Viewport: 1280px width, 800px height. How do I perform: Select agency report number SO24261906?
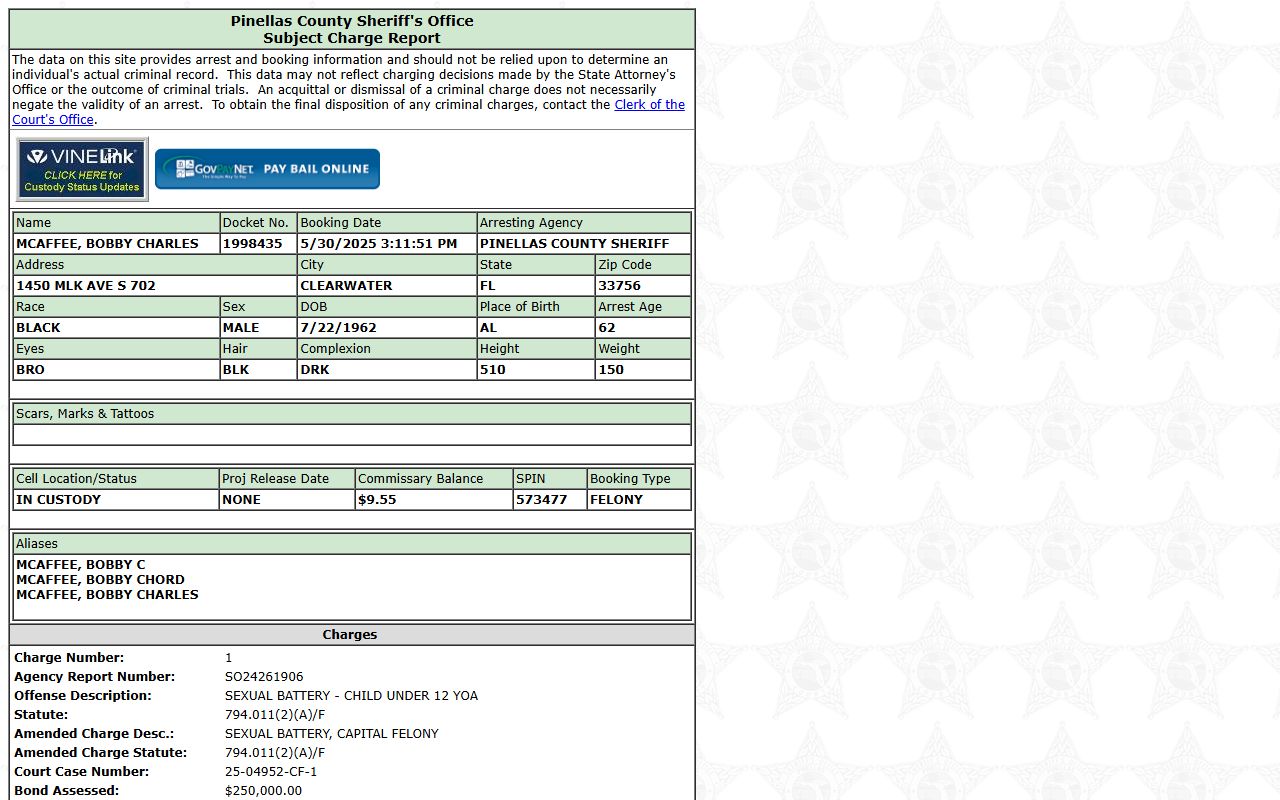(264, 677)
